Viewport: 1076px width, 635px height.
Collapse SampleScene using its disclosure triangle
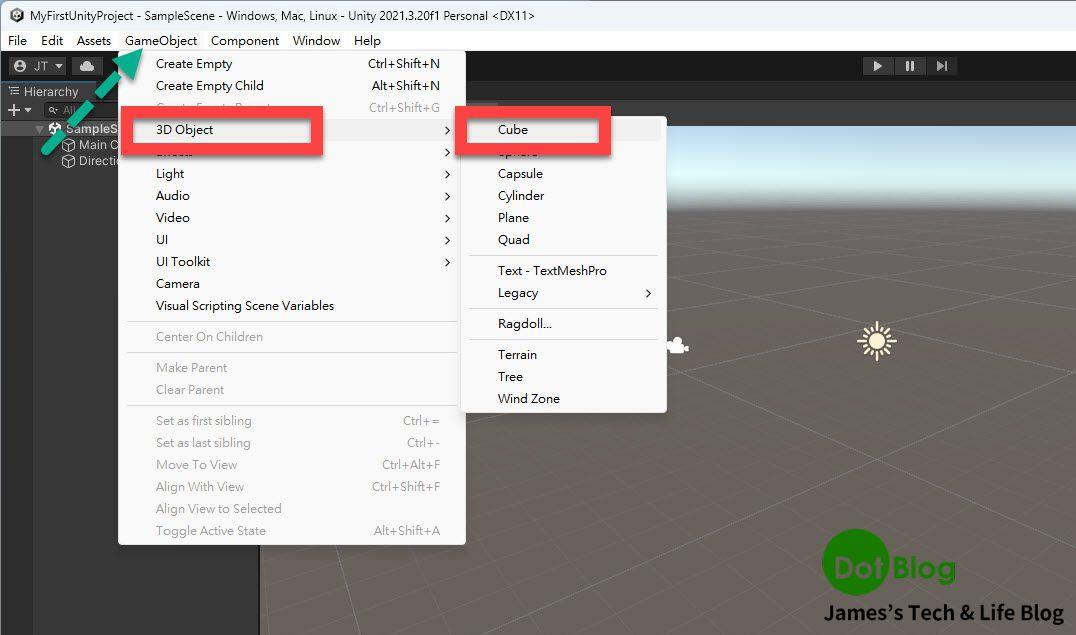(40, 128)
